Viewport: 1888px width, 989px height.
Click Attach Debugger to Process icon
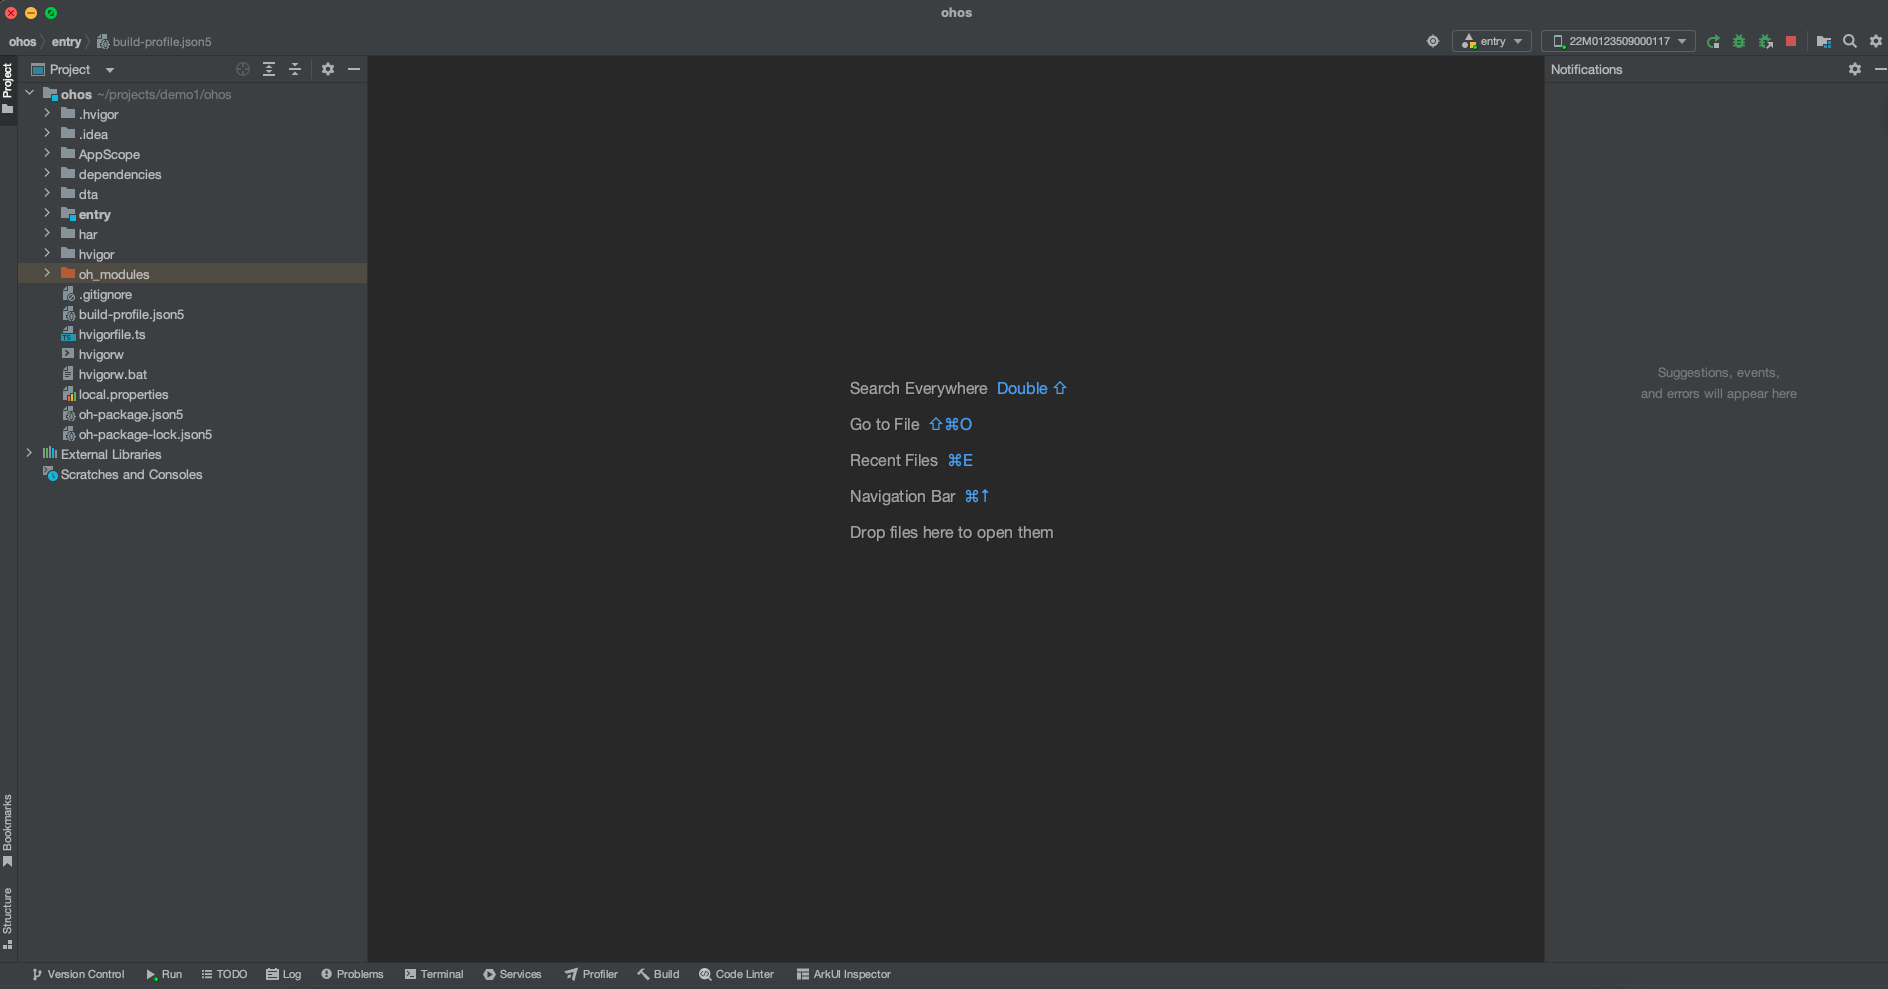coord(1766,41)
